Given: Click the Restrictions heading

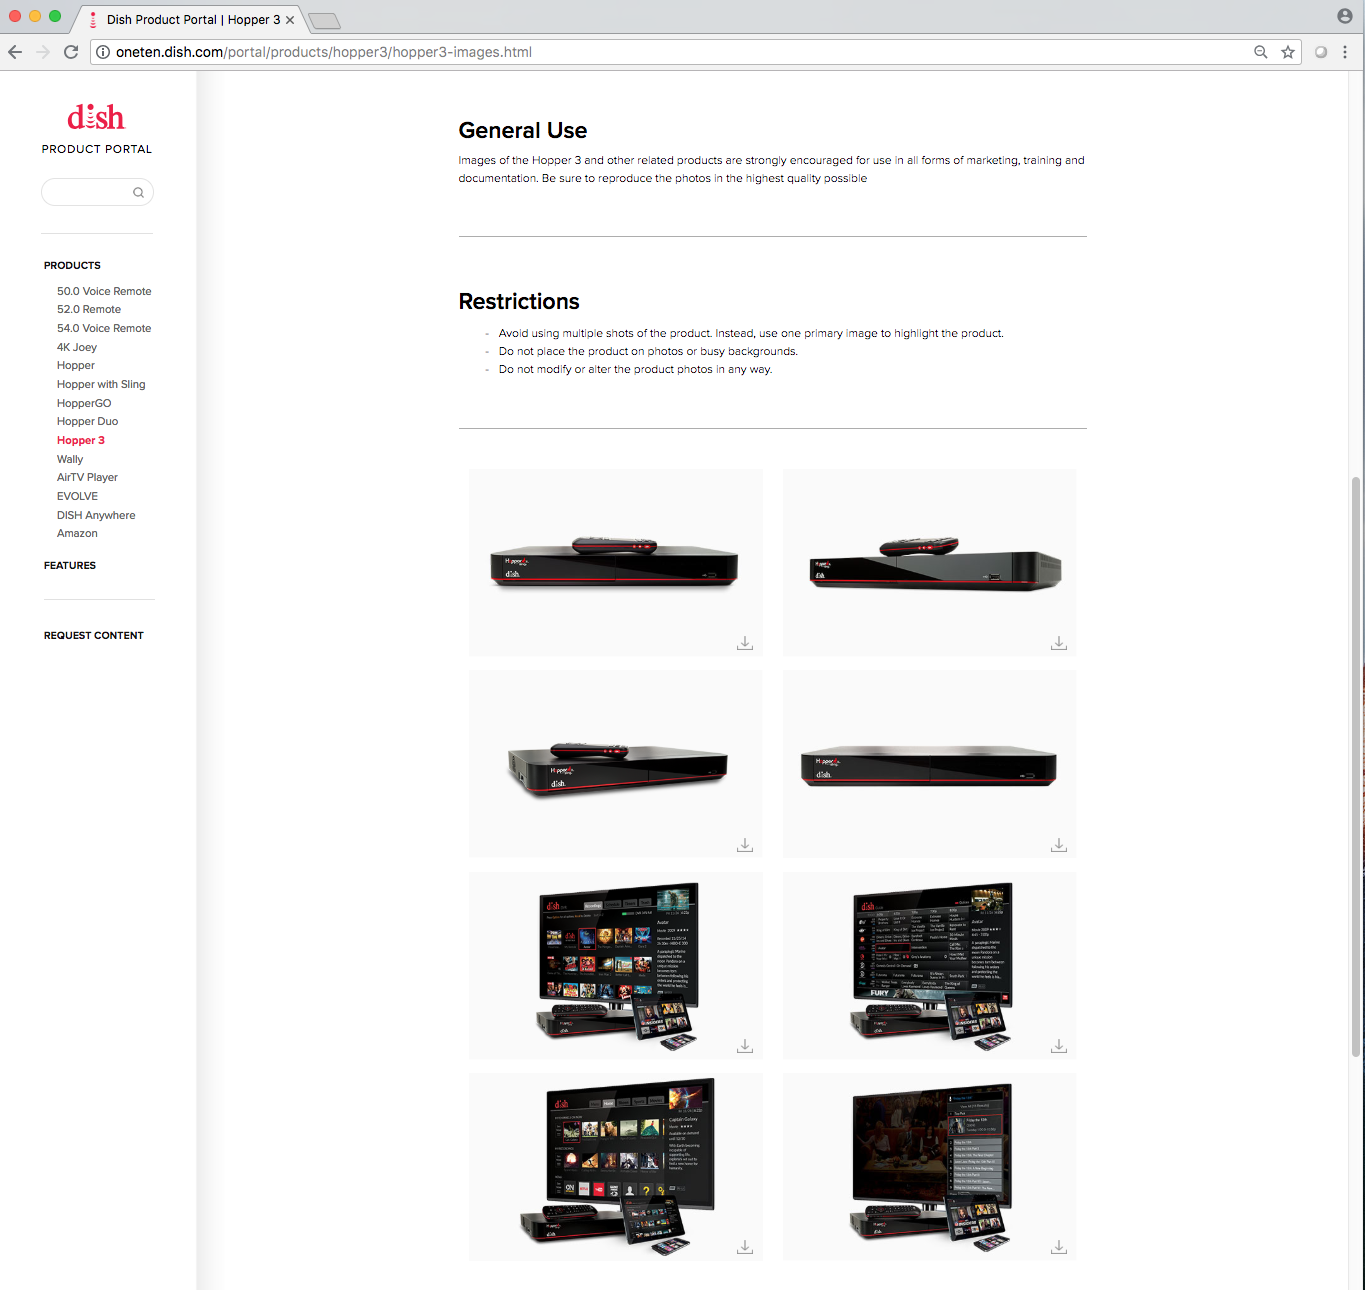Looking at the screenshot, I should click(519, 301).
